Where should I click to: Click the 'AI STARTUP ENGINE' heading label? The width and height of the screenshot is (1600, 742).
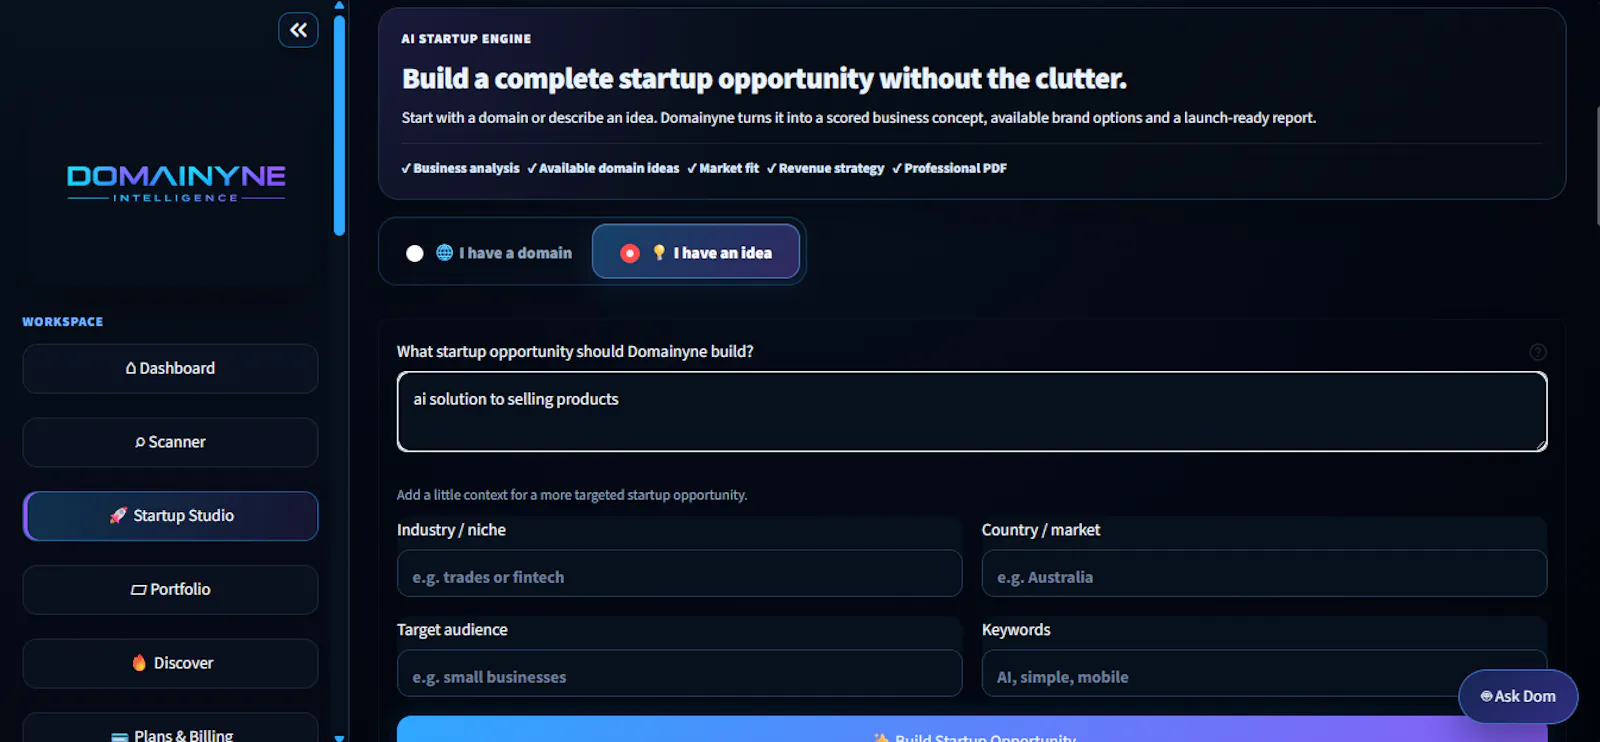[466, 39]
